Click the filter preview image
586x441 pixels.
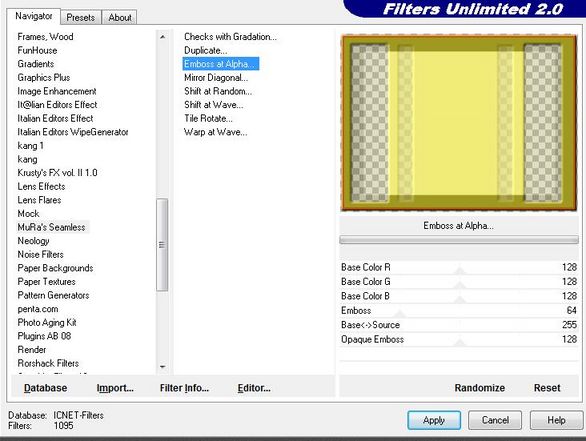click(x=459, y=123)
